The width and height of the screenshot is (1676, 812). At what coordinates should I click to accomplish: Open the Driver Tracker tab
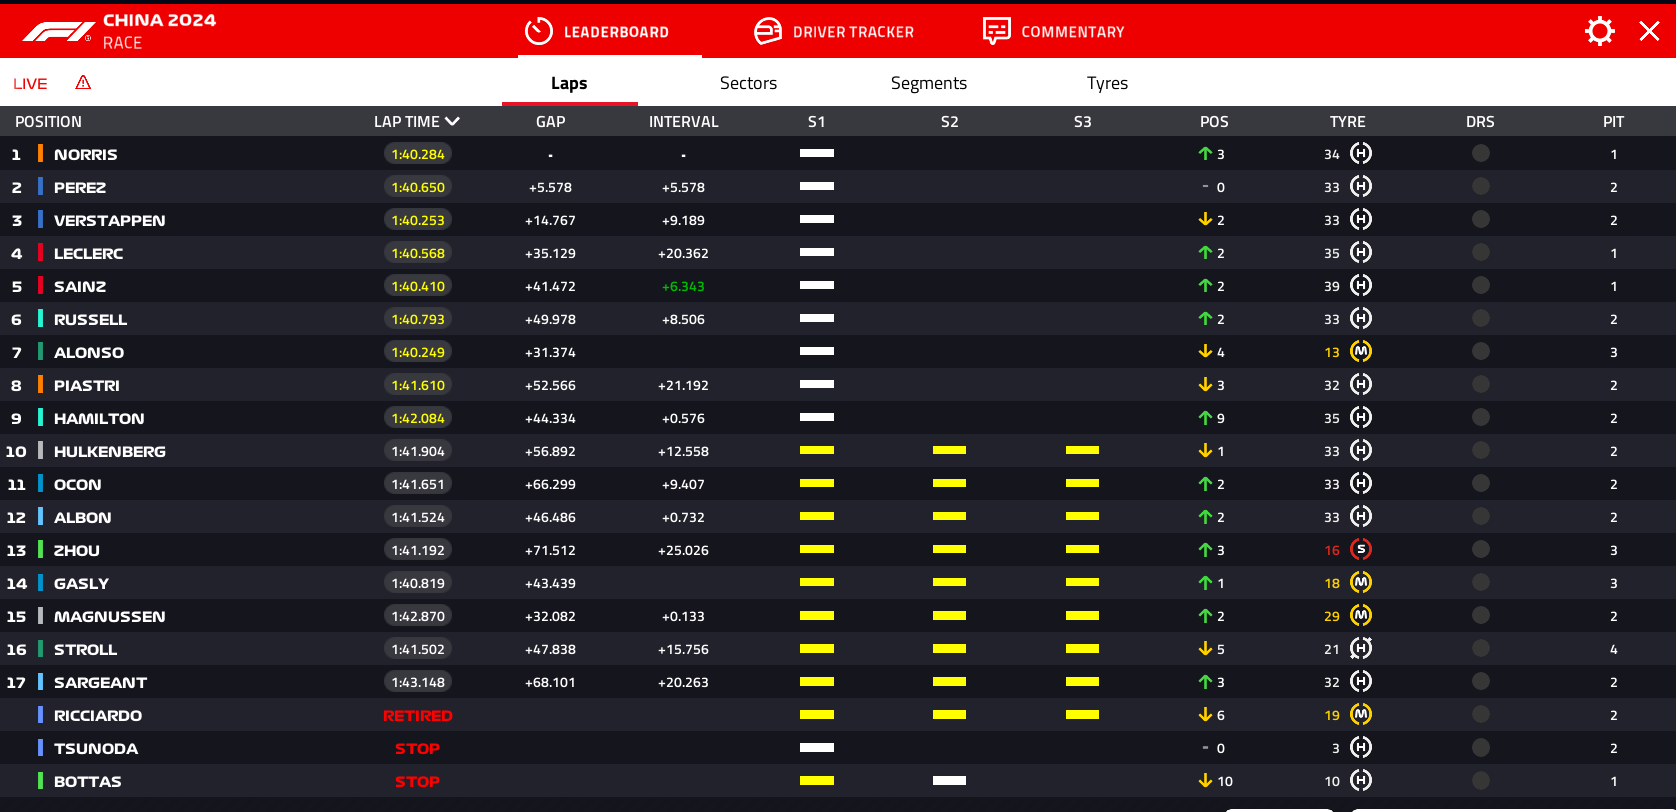click(x=833, y=31)
